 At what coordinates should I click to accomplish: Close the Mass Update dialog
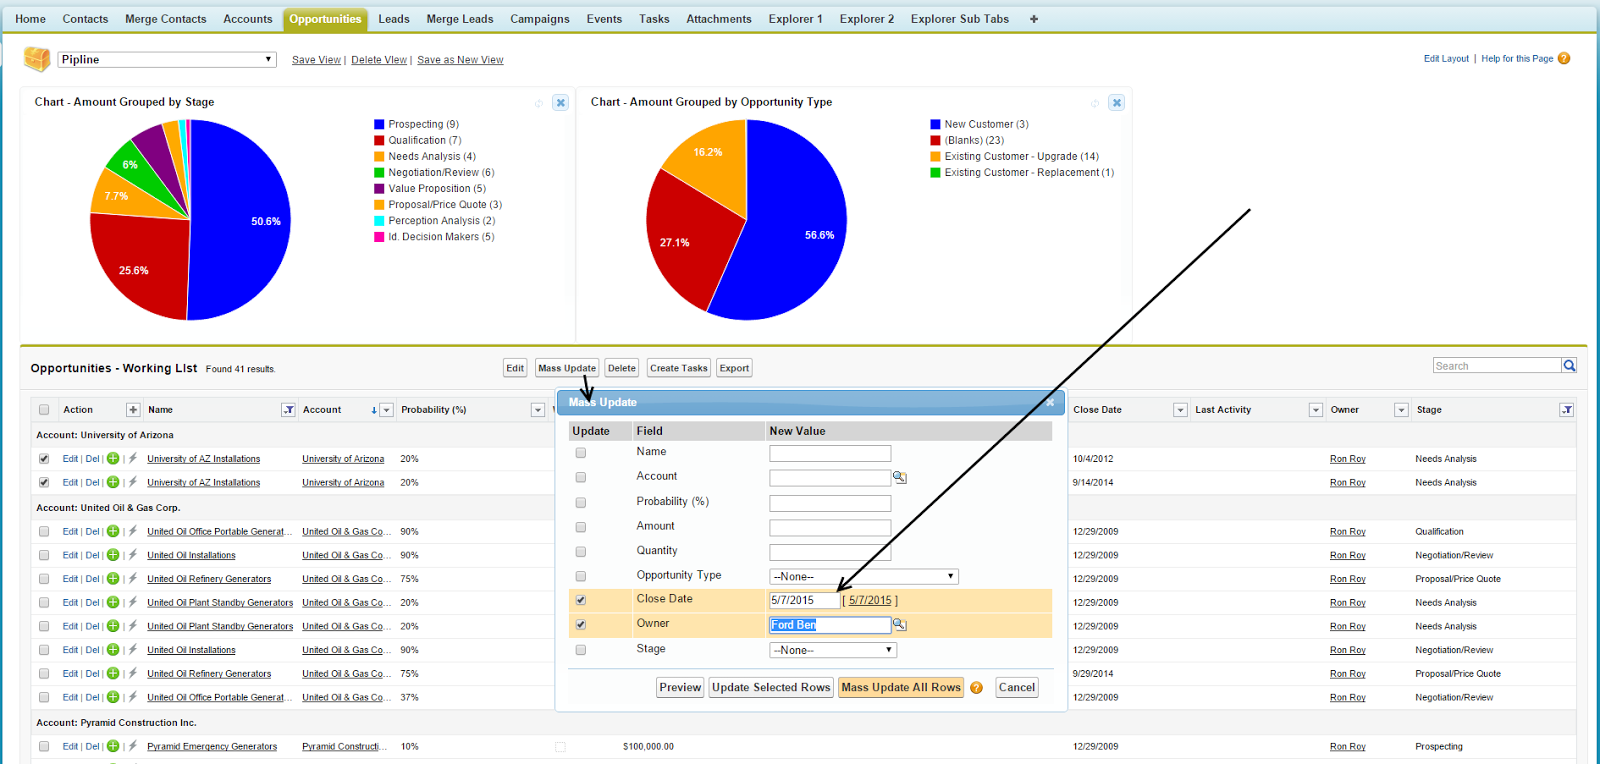point(1050,402)
